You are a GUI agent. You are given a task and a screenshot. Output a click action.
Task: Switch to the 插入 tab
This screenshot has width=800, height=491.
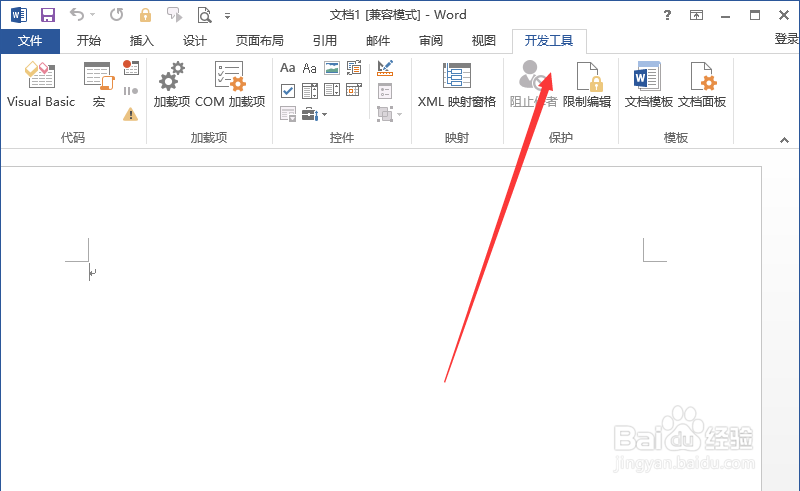(x=141, y=41)
